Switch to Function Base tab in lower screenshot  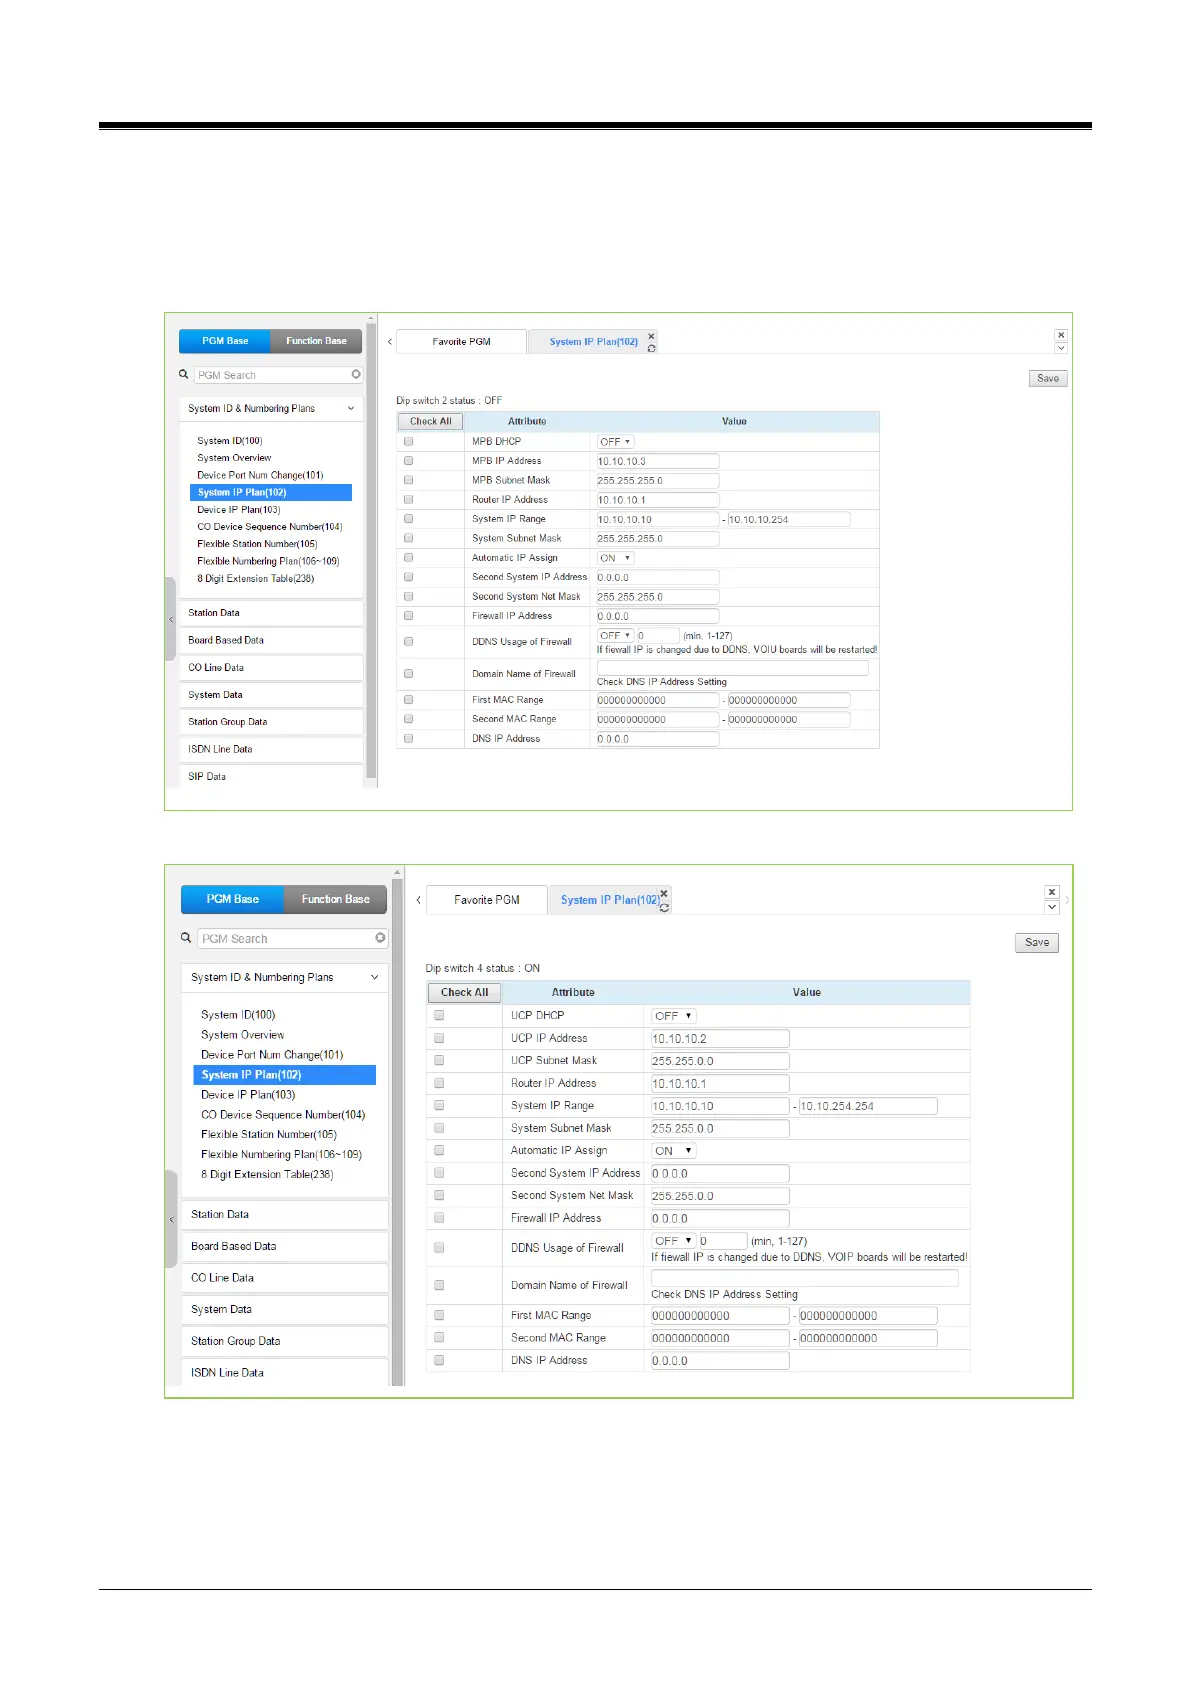(336, 899)
